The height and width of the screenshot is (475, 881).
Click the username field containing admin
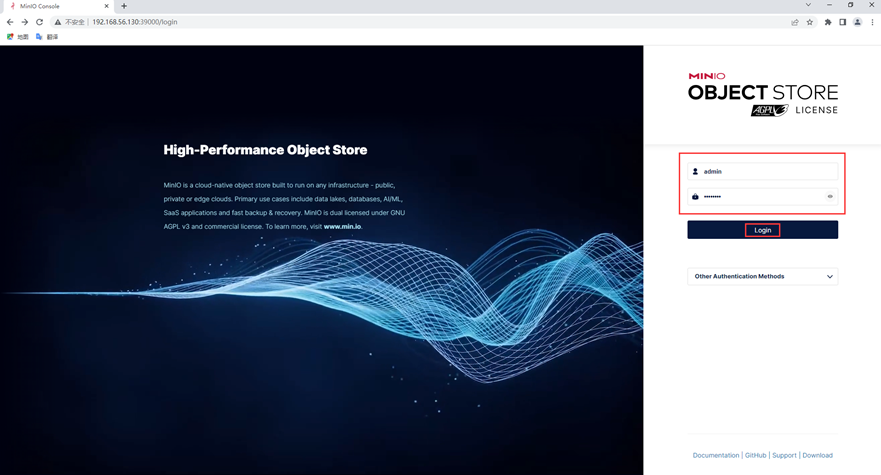pos(762,171)
